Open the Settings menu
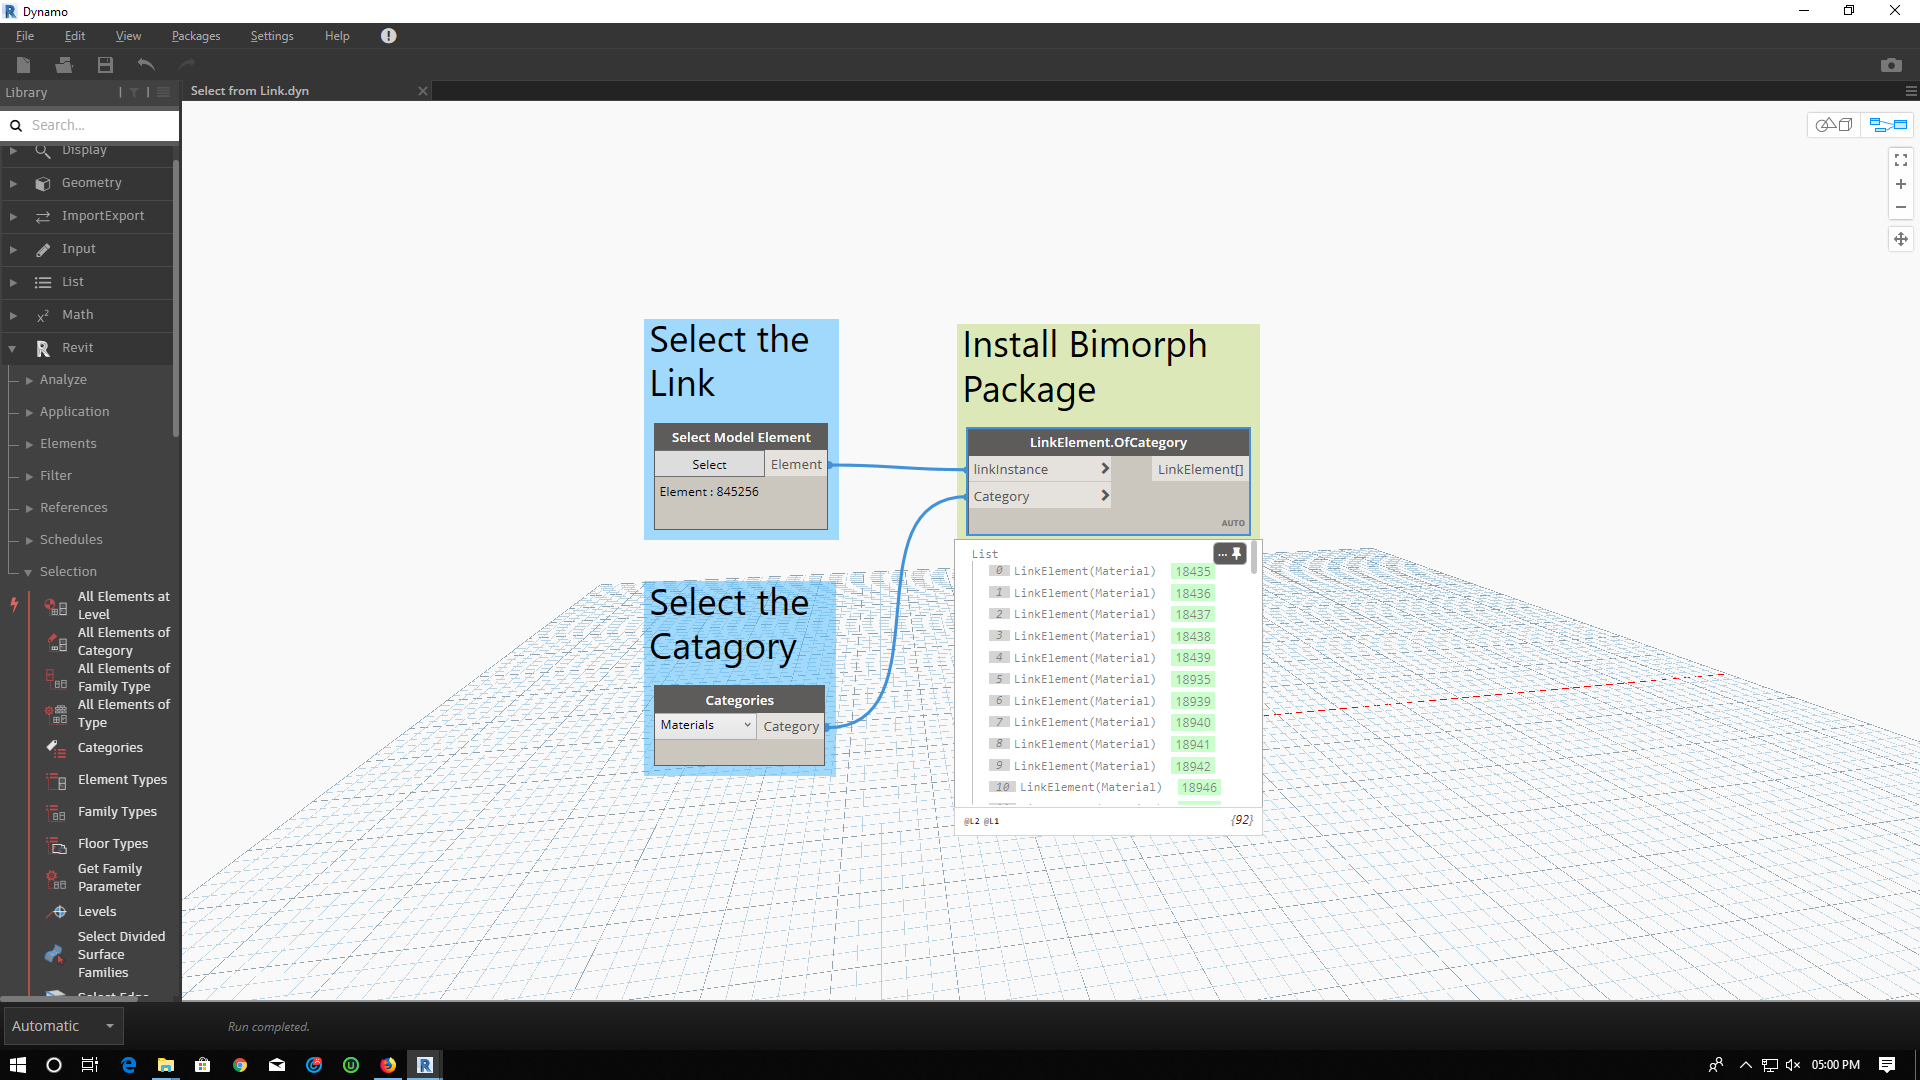Screen dimensions: 1920x1080 pyautogui.click(x=271, y=36)
